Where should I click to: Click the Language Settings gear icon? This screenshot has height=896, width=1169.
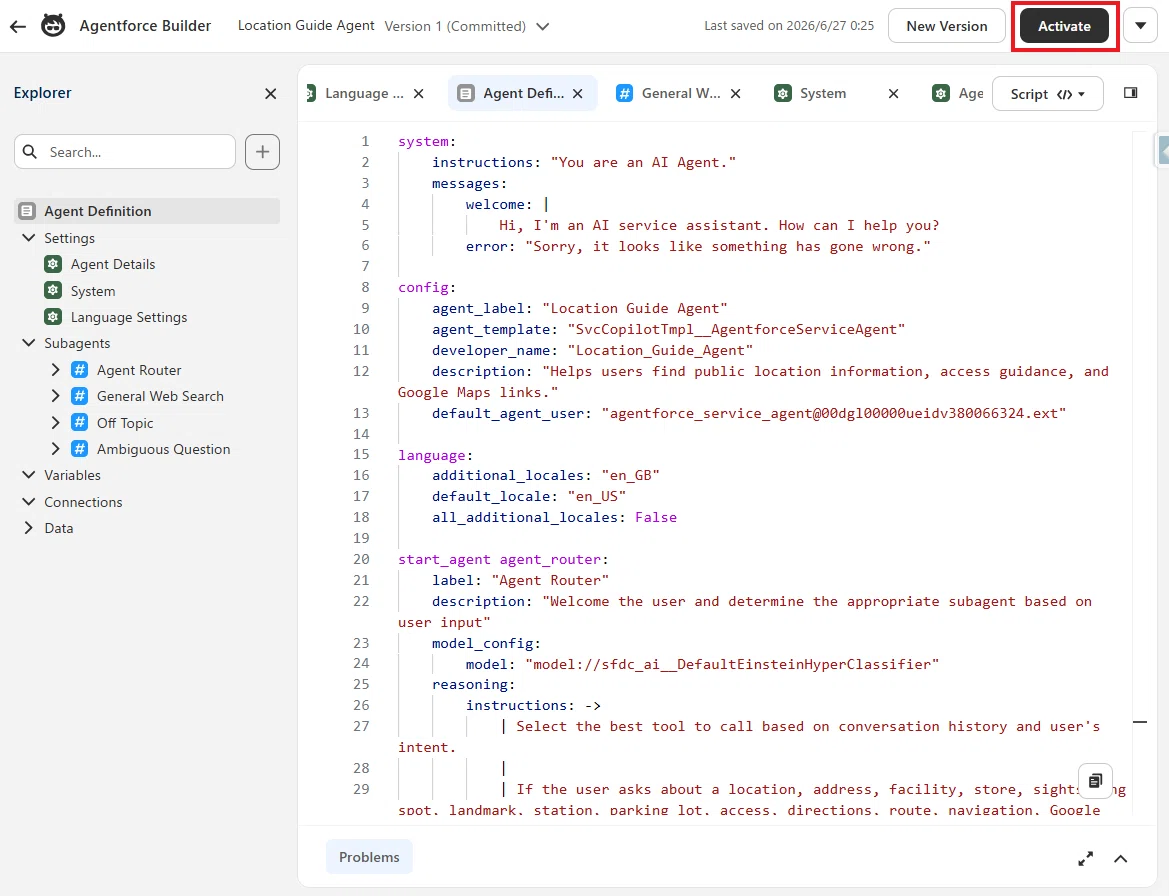(53, 317)
